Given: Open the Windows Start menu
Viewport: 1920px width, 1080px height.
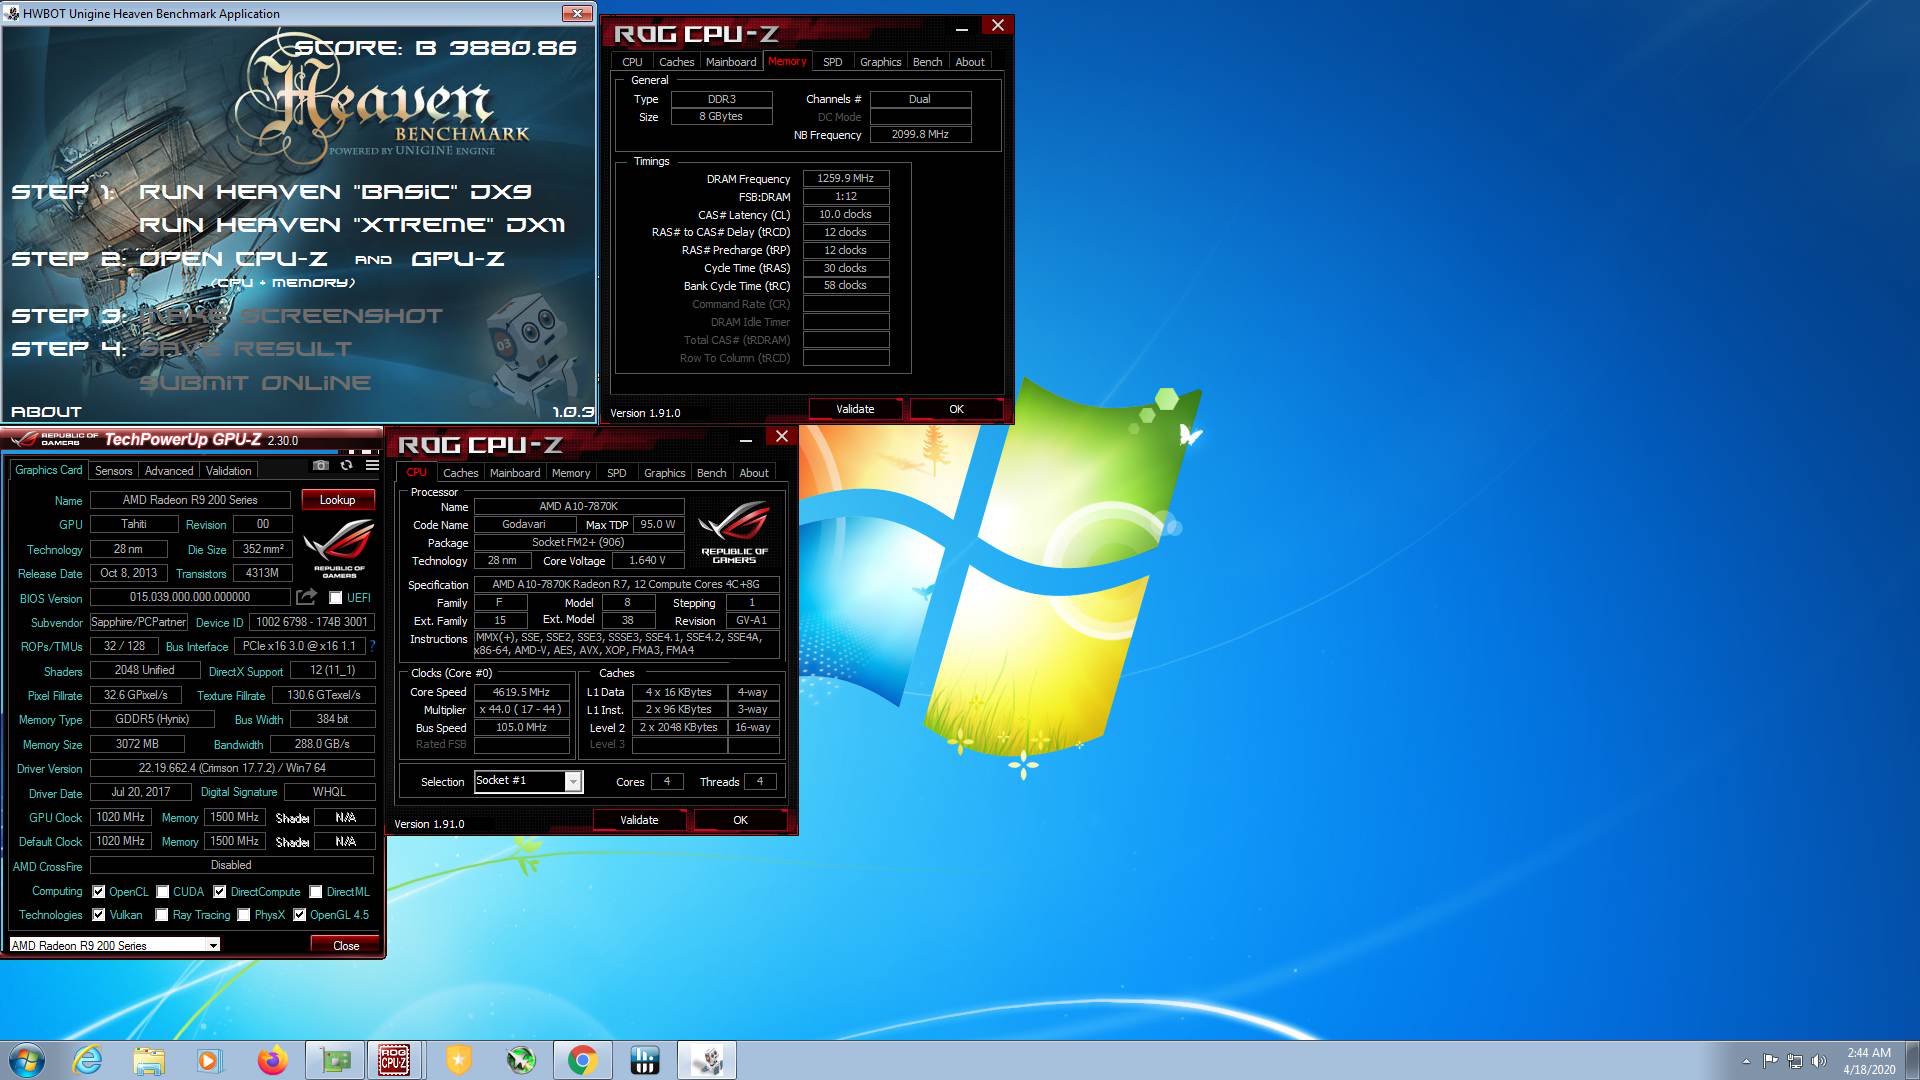Looking at the screenshot, I should (27, 1060).
